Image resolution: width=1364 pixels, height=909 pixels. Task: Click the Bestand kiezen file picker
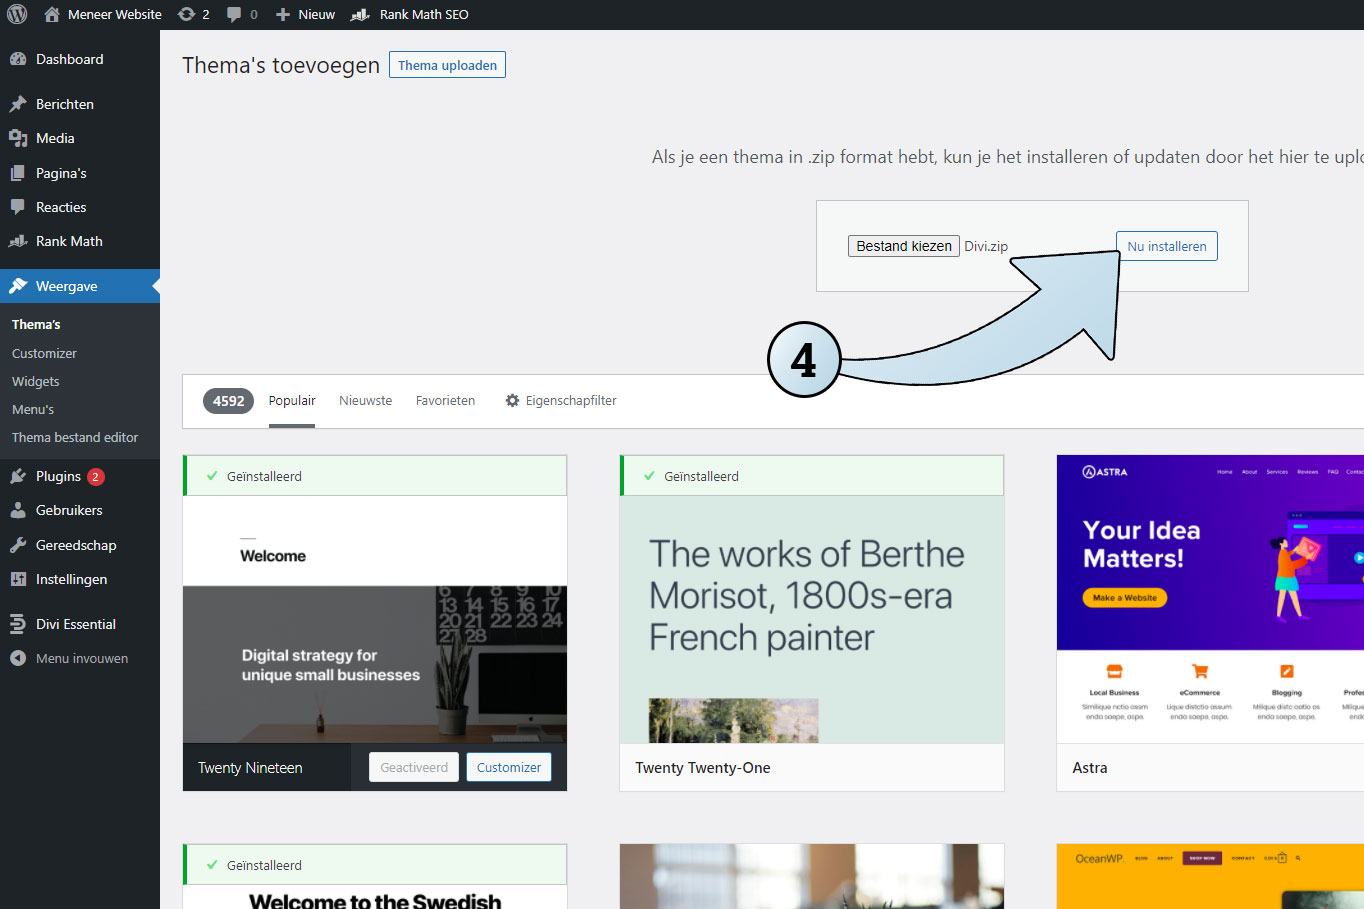click(903, 245)
